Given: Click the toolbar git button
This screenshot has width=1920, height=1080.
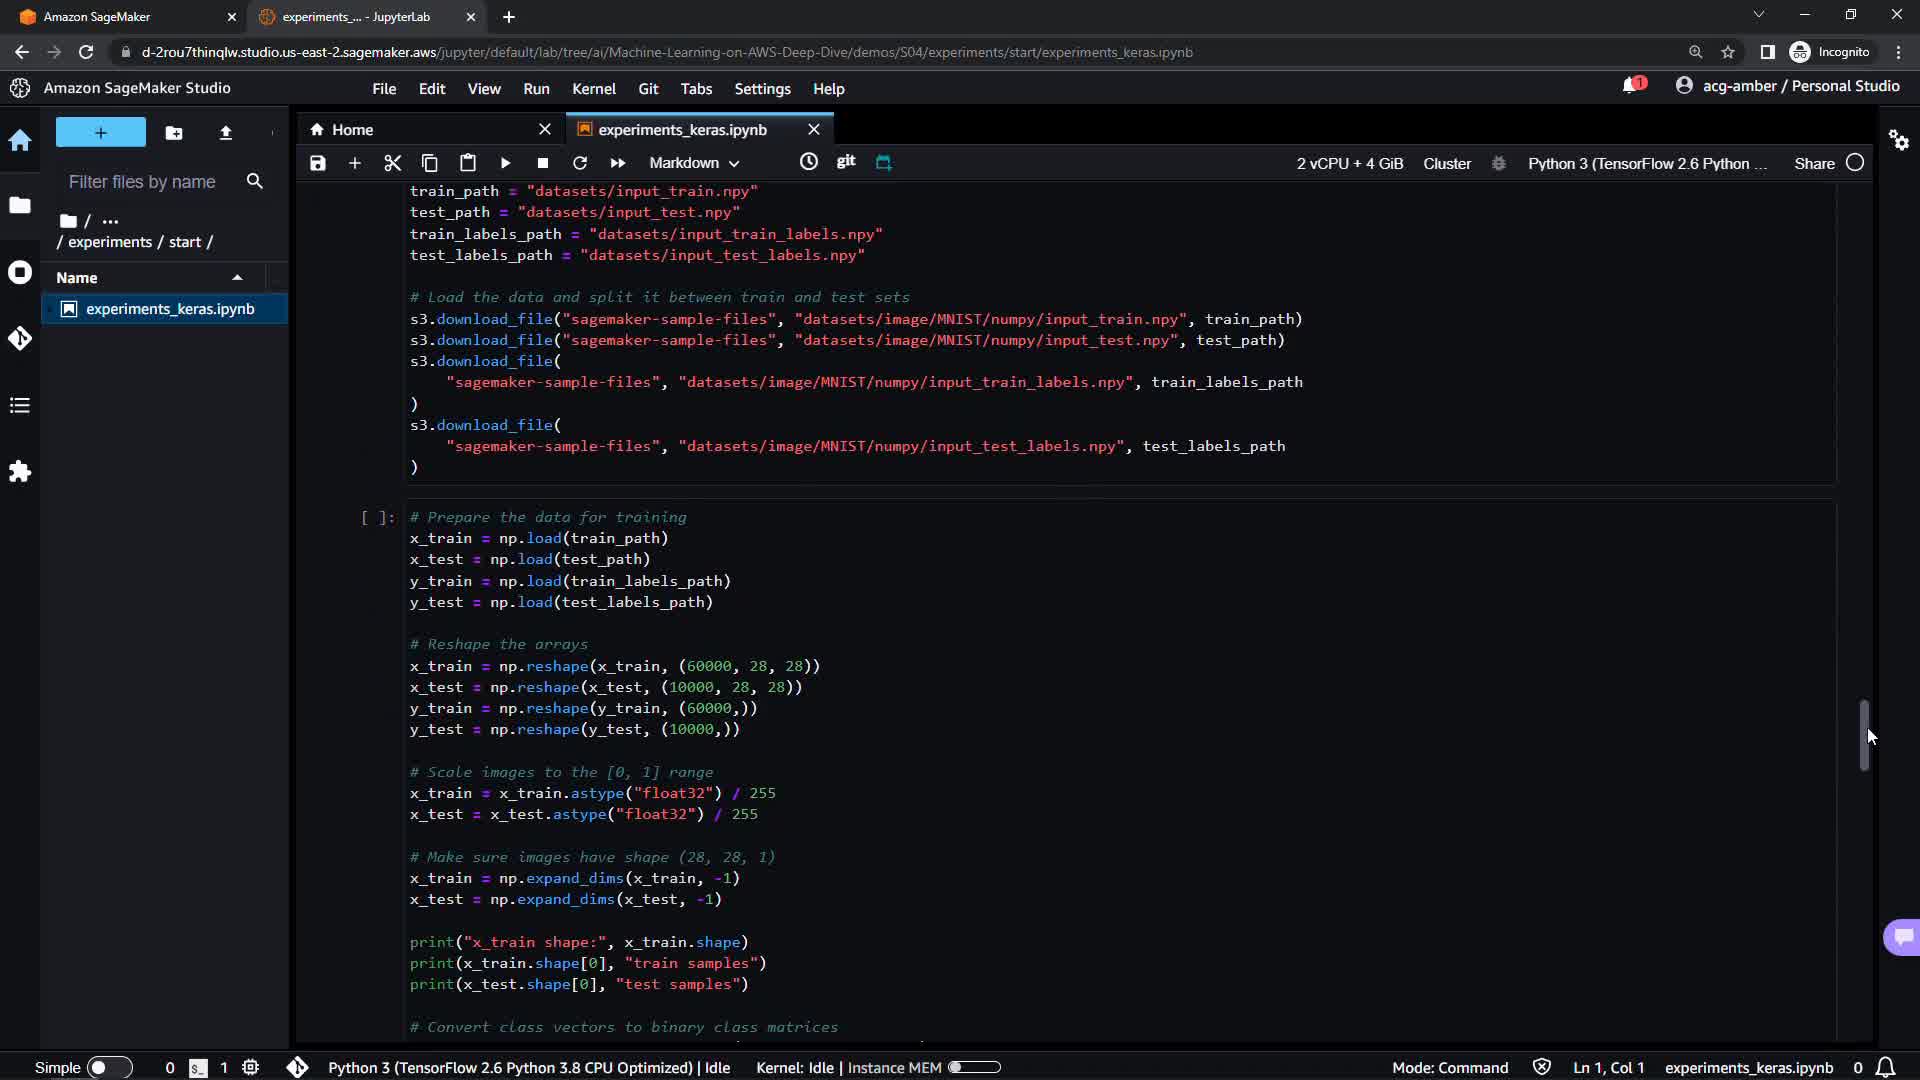Looking at the screenshot, I should click(x=846, y=161).
